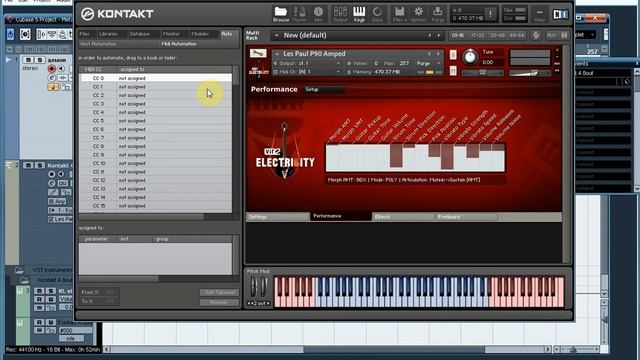Switch to the Libraries browser tab
Image resolution: width=640 pixels, height=360 pixels.
click(109, 34)
